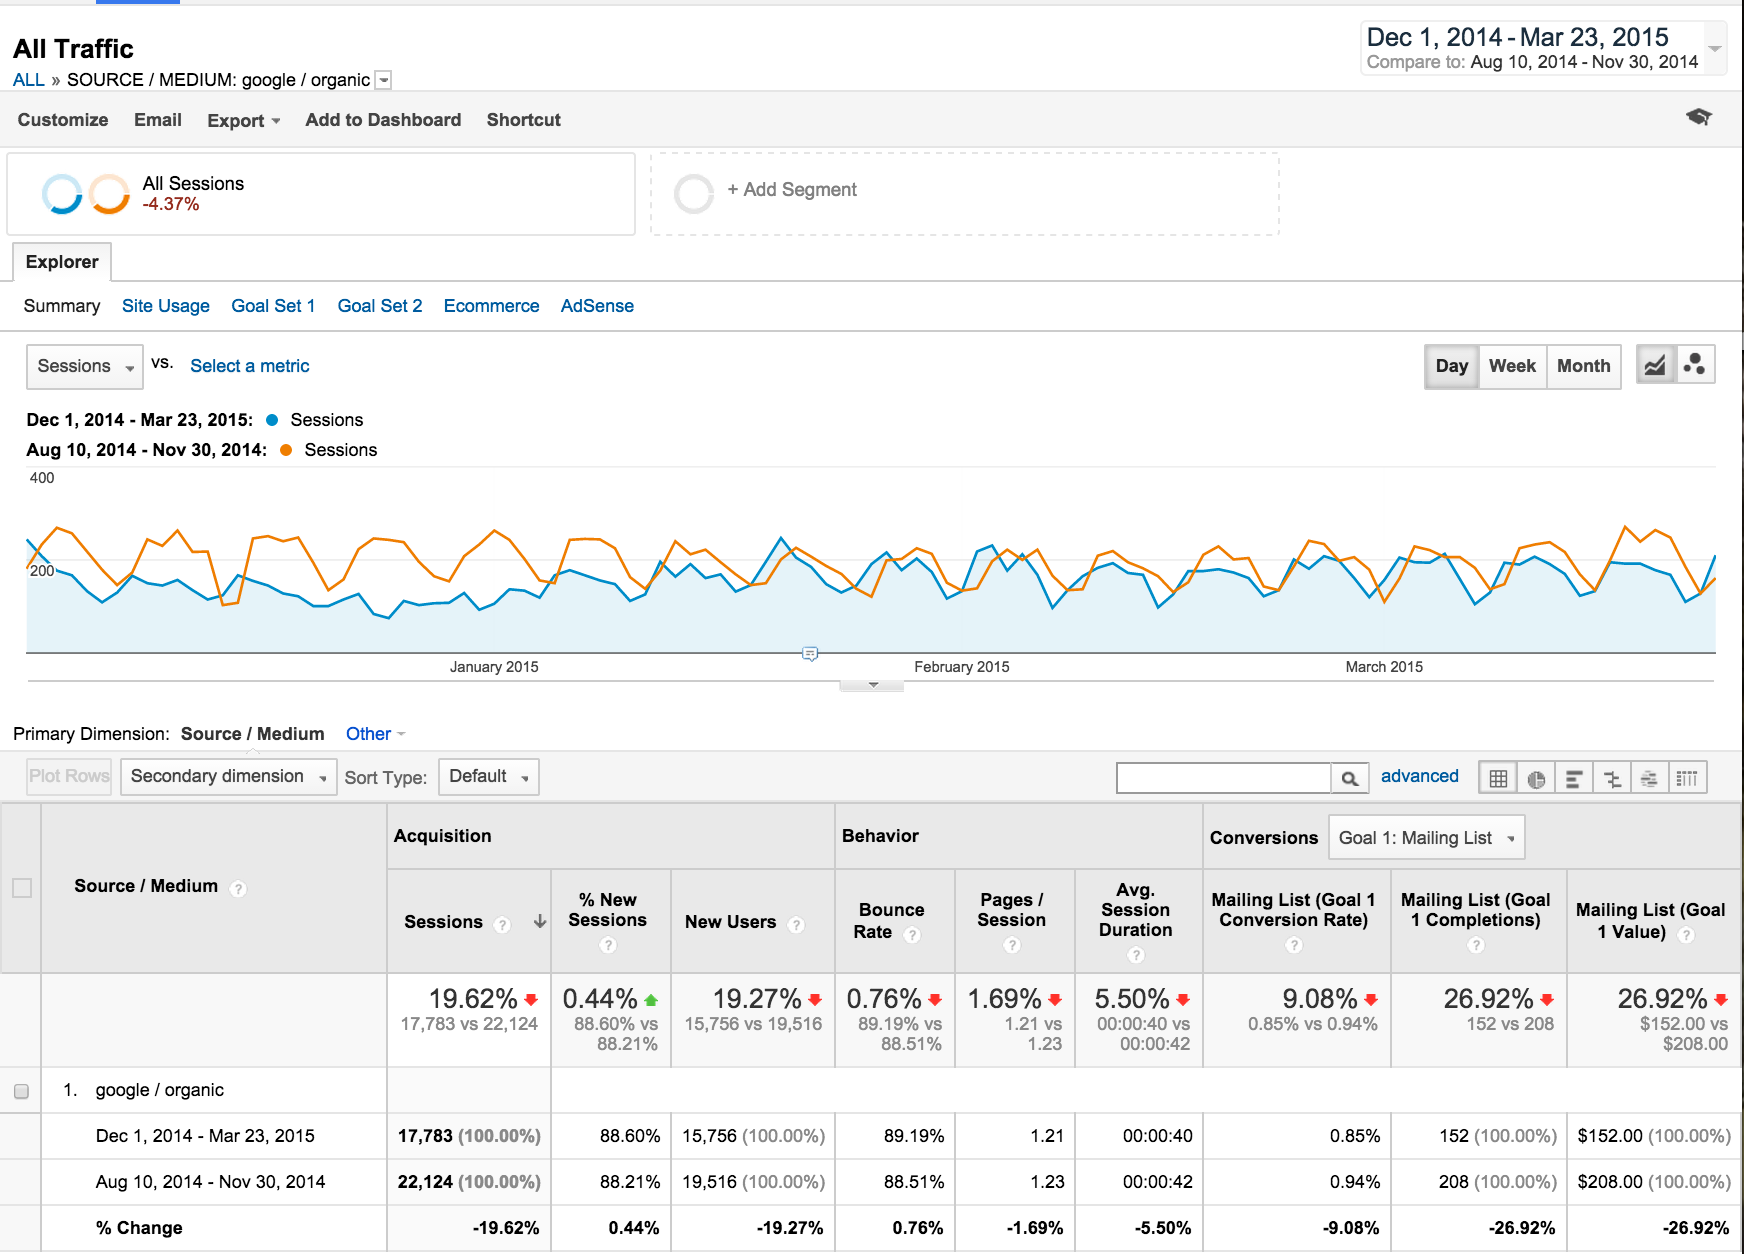1744x1254 pixels.
Task: Open the source/medium breadcrumb dropdown arrow
Action: (x=383, y=80)
